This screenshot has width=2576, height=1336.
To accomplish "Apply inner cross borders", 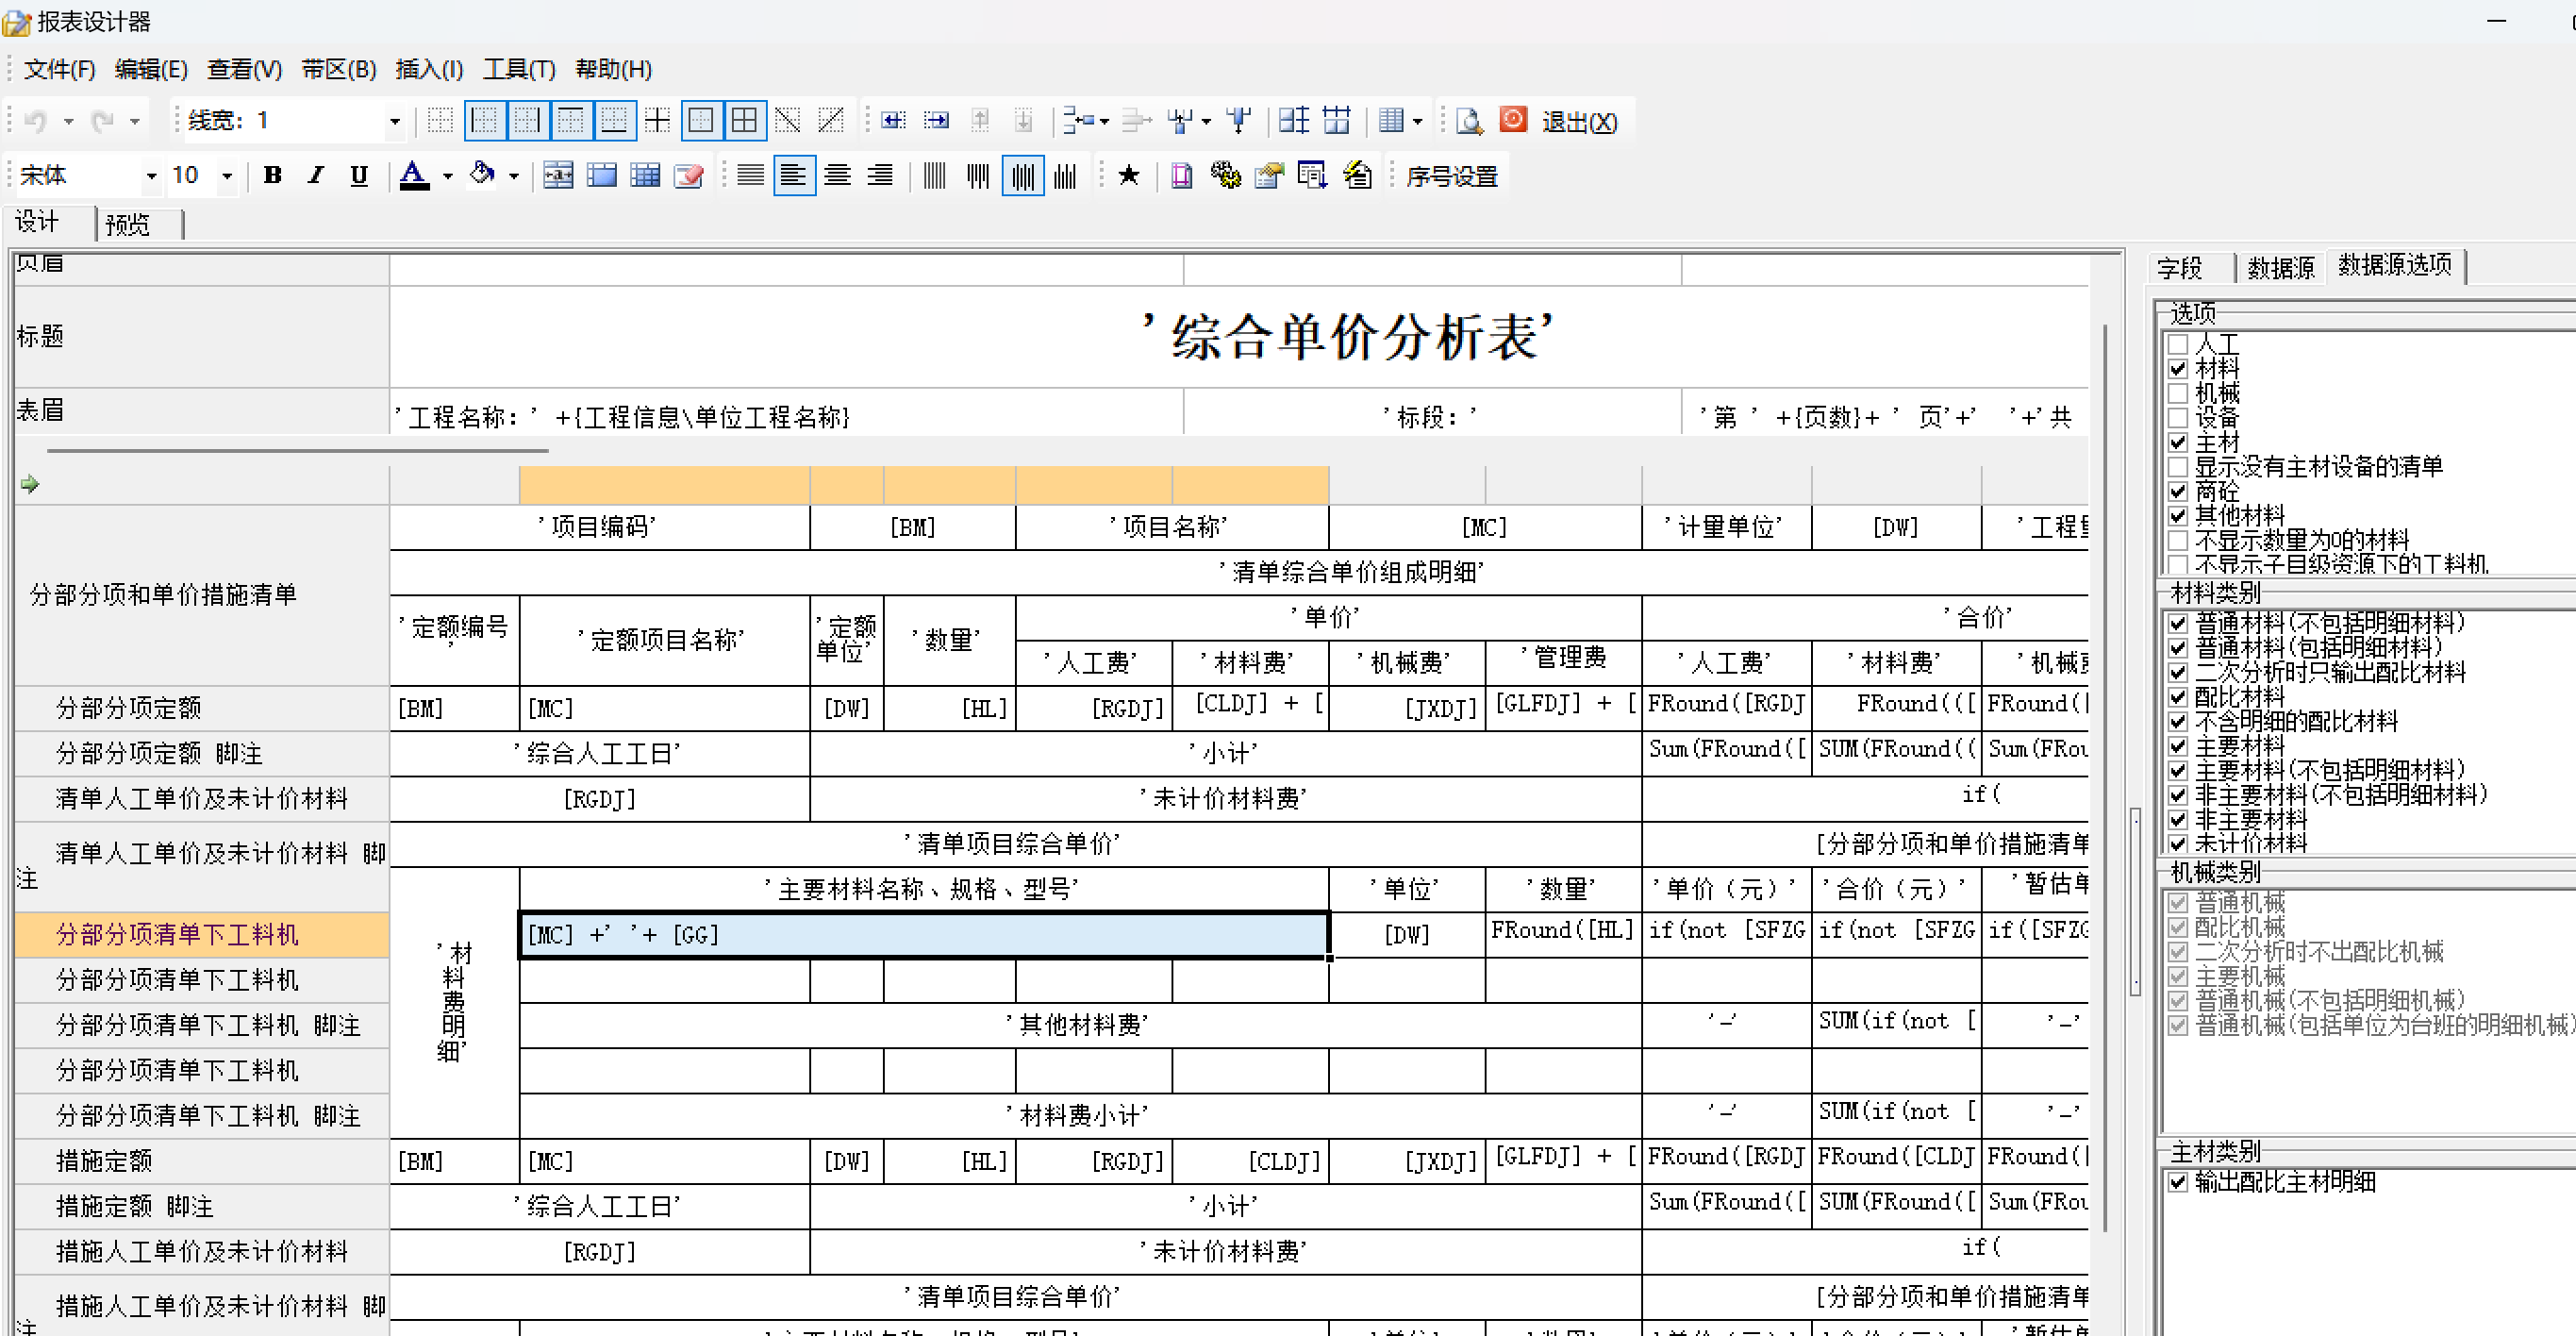I will tap(657, 121).
